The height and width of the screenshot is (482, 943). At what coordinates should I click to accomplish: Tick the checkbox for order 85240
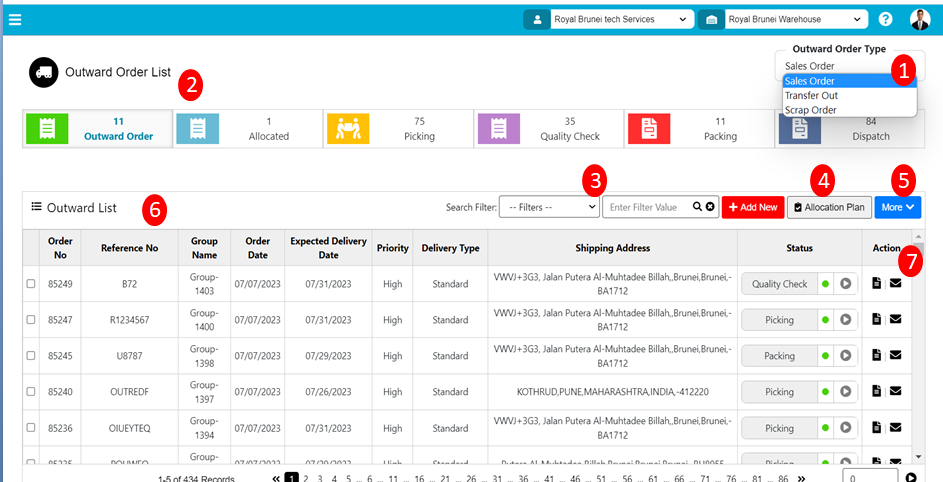tap(31, 391)
